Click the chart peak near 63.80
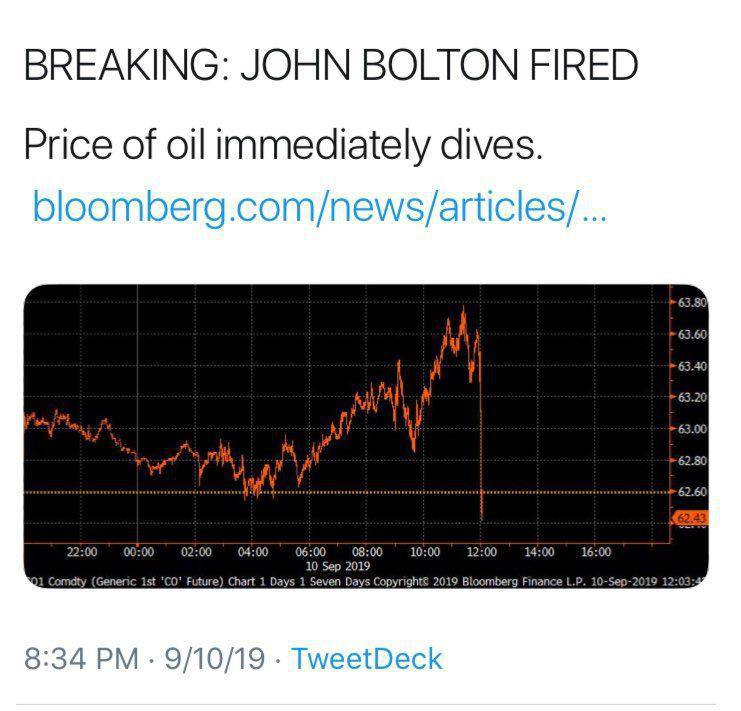741x711 pixels. click(x=463, y=314)
